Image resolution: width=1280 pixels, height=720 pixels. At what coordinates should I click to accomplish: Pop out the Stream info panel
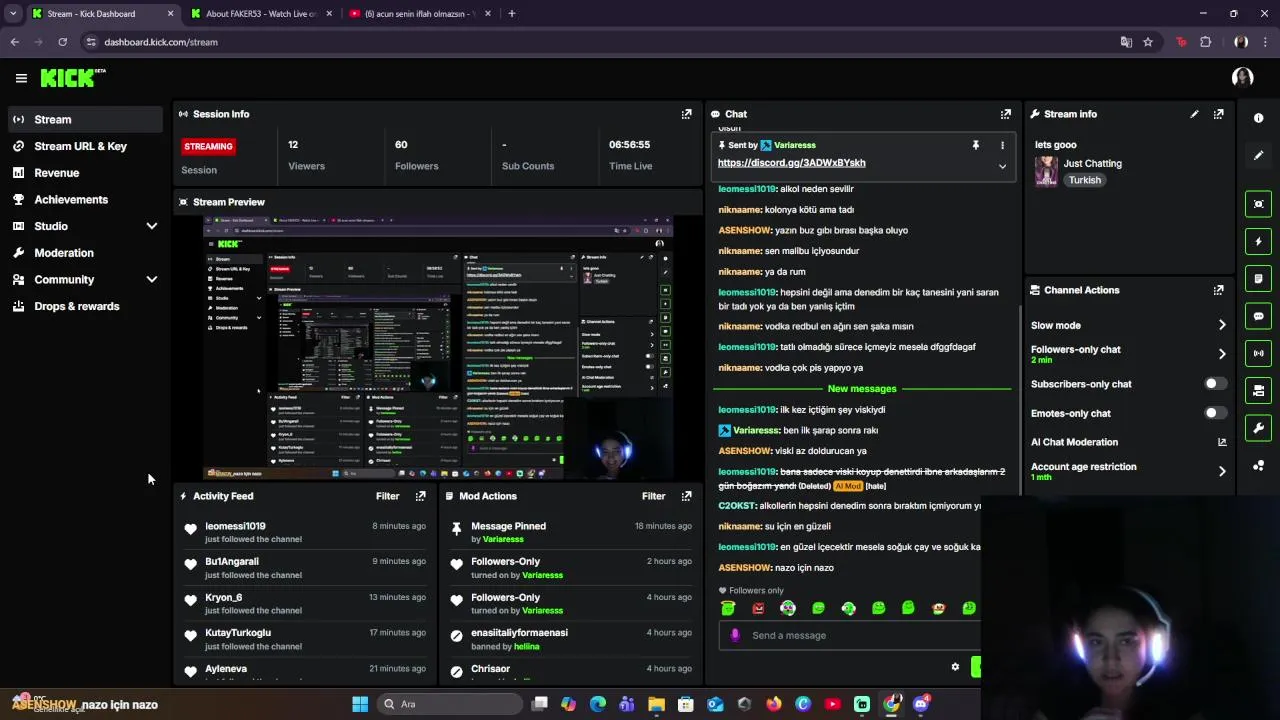click(x=1218, y=114)
